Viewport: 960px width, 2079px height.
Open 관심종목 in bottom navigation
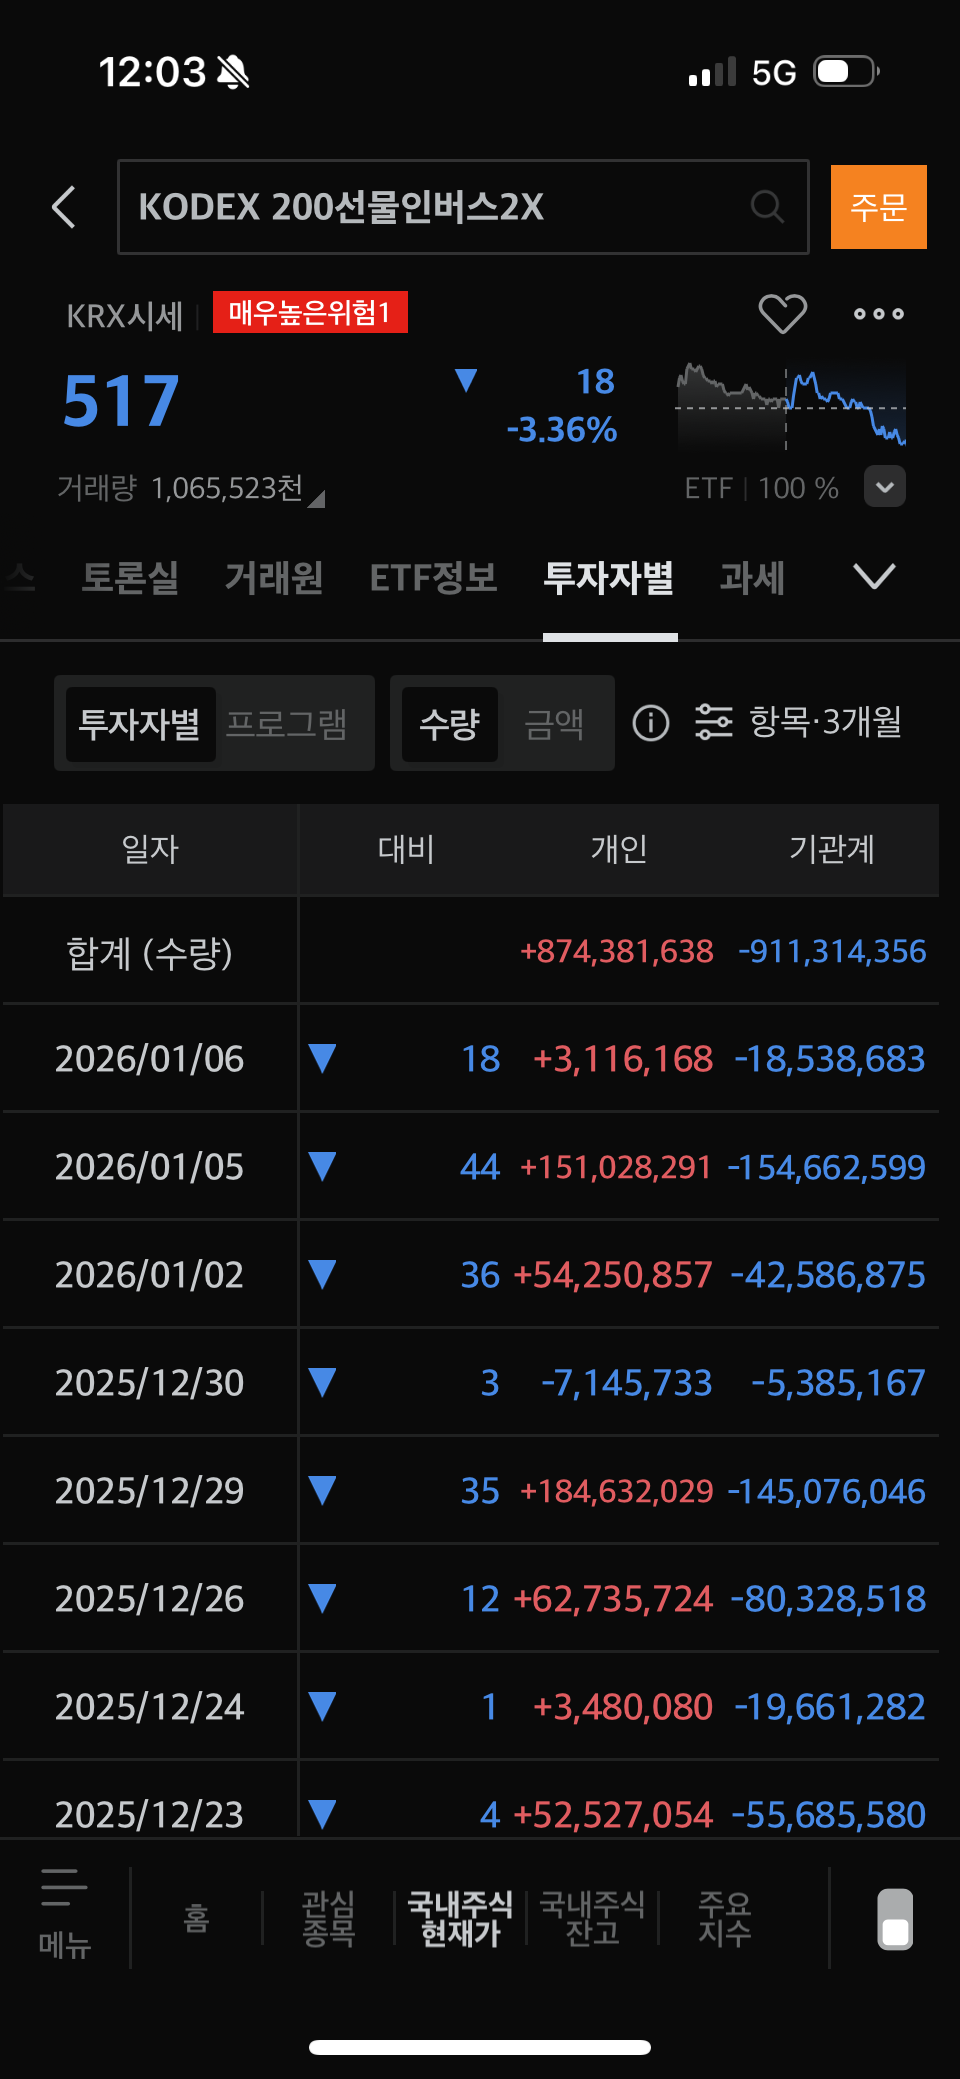pos(329,1918)
